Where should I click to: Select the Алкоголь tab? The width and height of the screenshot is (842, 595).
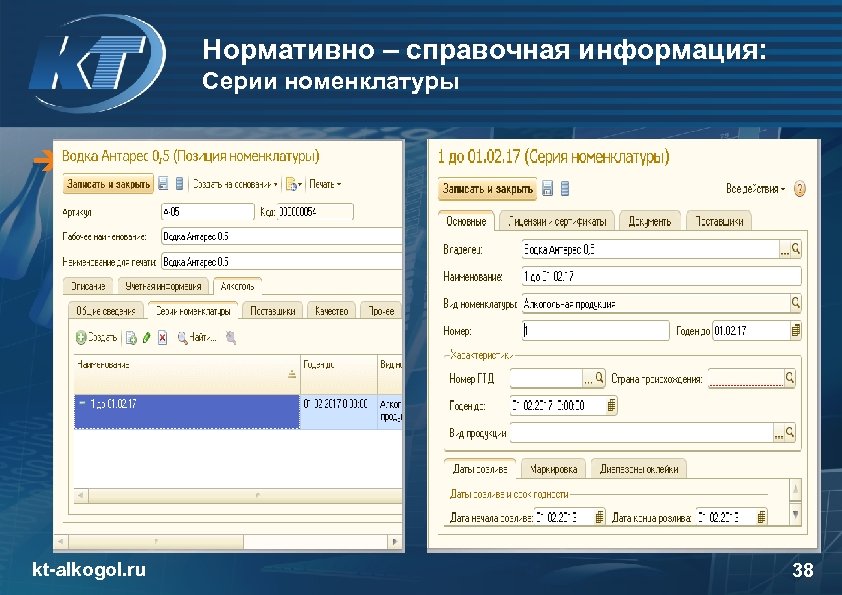237,286
